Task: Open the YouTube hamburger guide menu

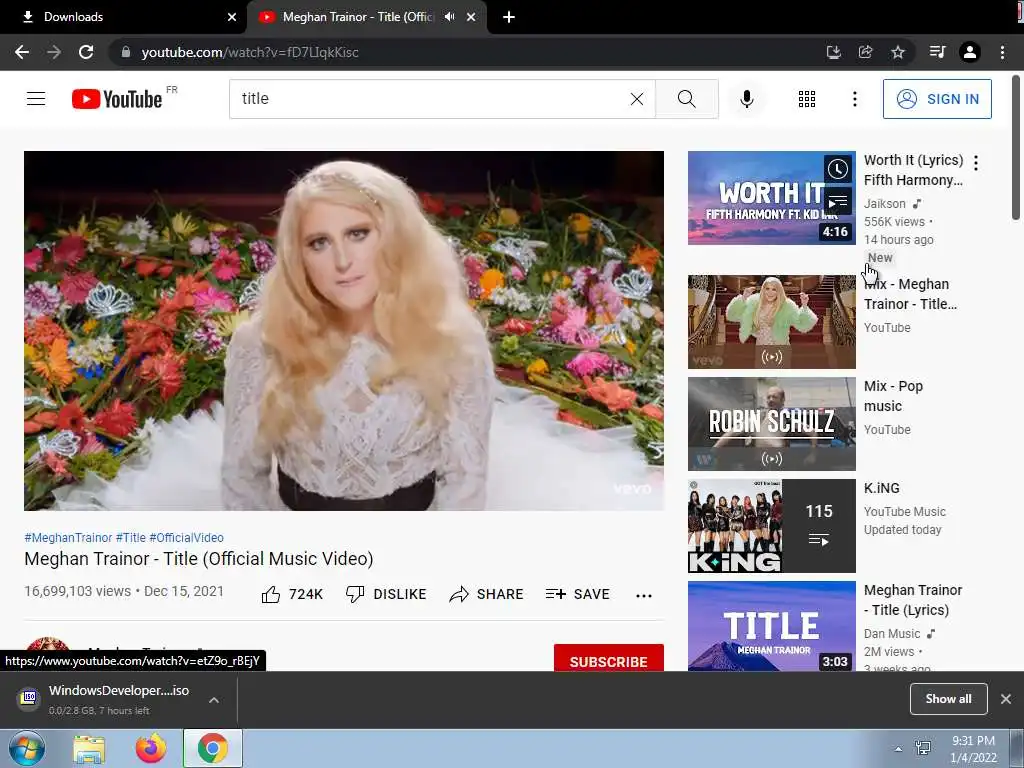Action: [x=36, y=99]
